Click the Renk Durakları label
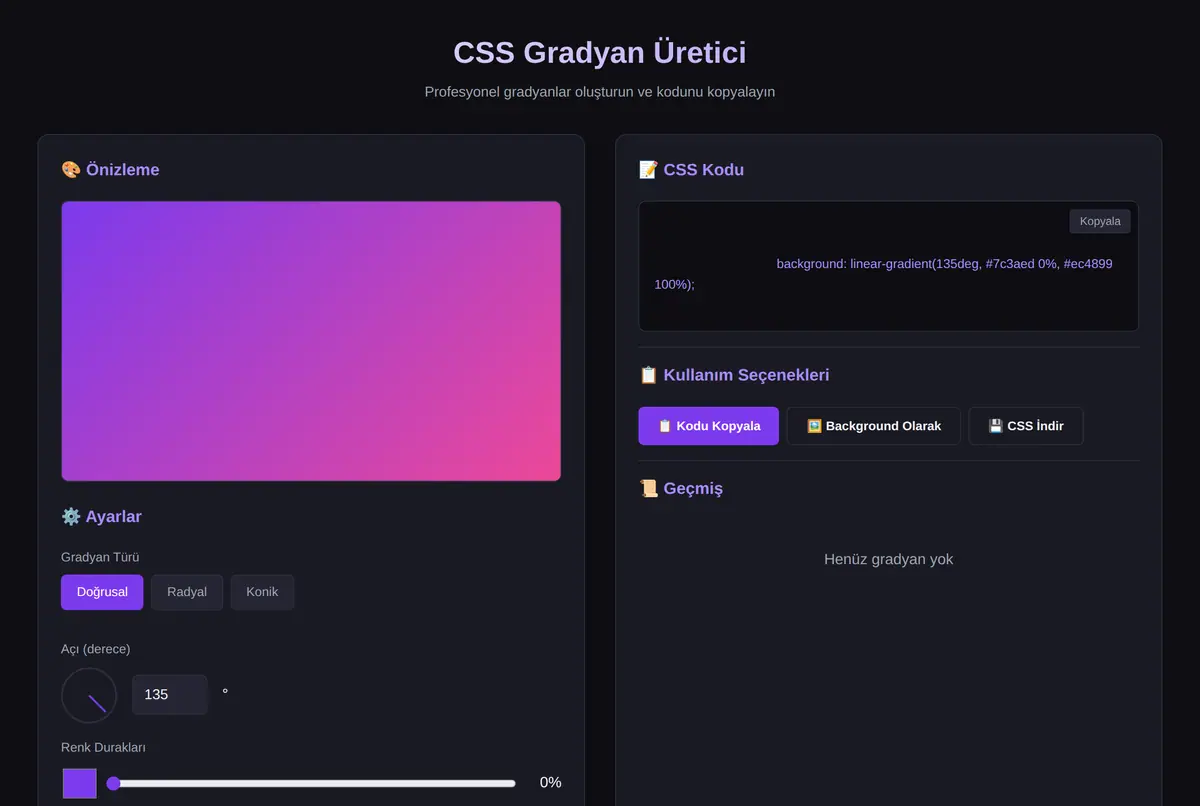The width and height of the screenshot is (1200, 806). coord(104,747)
